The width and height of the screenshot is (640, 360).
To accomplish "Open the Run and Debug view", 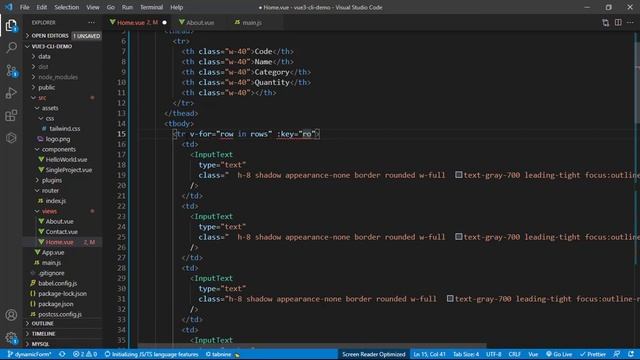I will (x=11, y=93).
